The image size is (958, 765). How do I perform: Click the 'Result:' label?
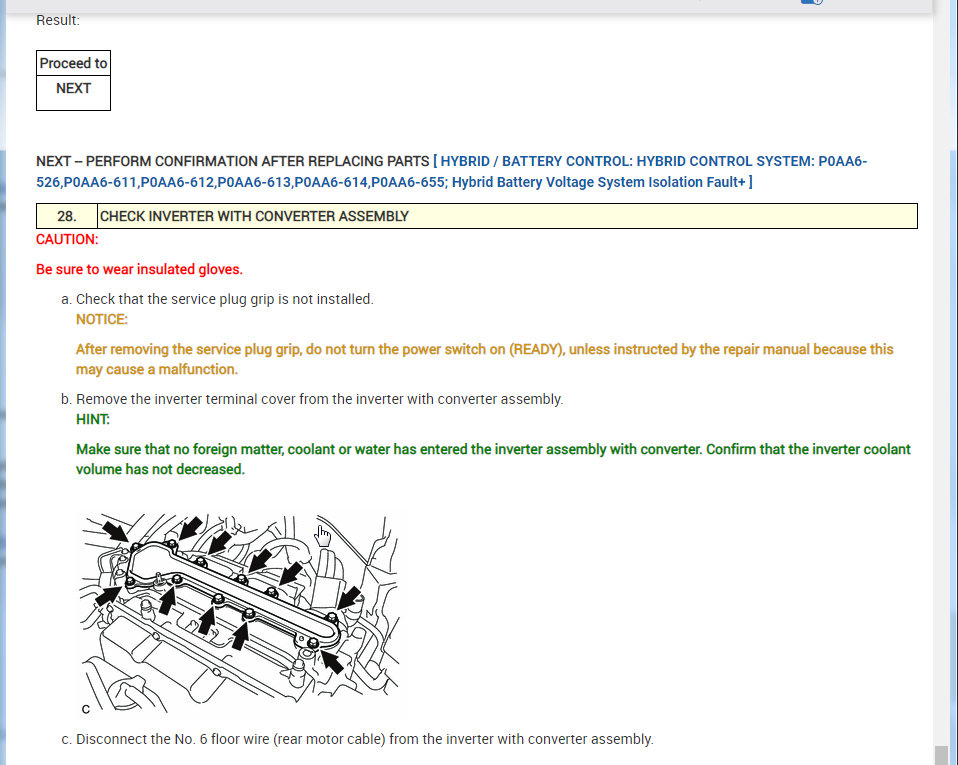[x=58, y=20]
